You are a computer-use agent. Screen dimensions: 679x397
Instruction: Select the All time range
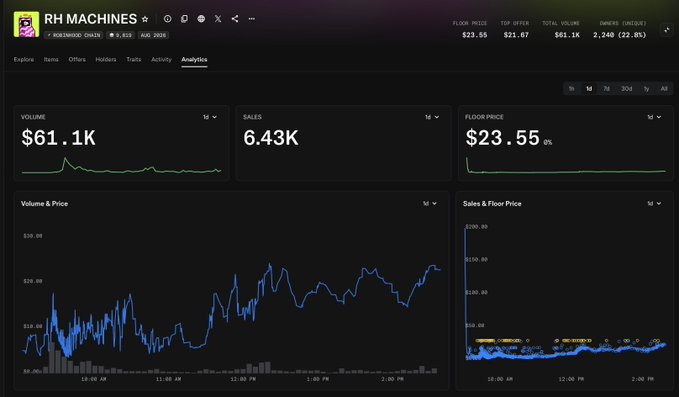[664, 89]
